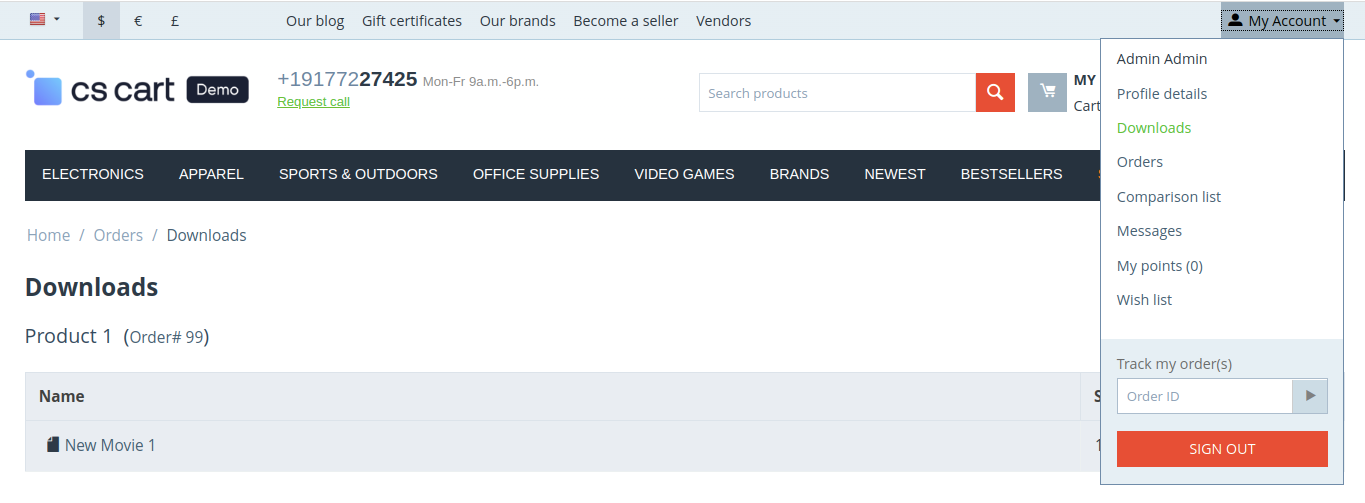Open the Newest menu item

coord(895,175)
